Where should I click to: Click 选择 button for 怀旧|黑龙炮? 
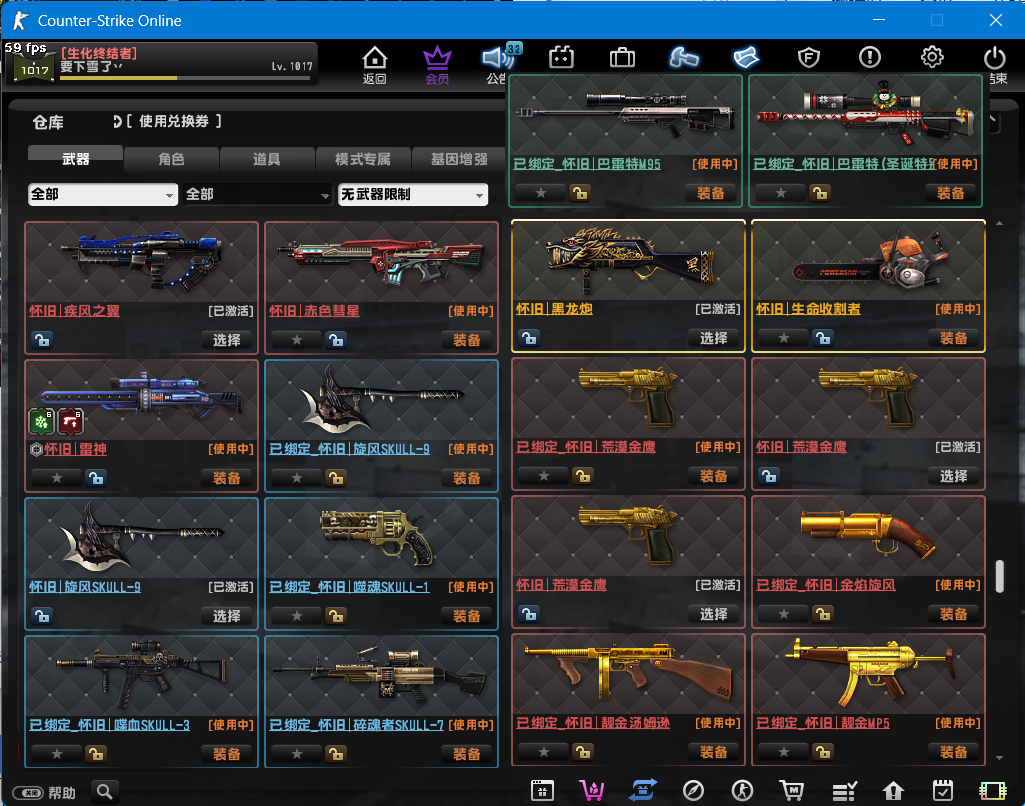(714, 338)
